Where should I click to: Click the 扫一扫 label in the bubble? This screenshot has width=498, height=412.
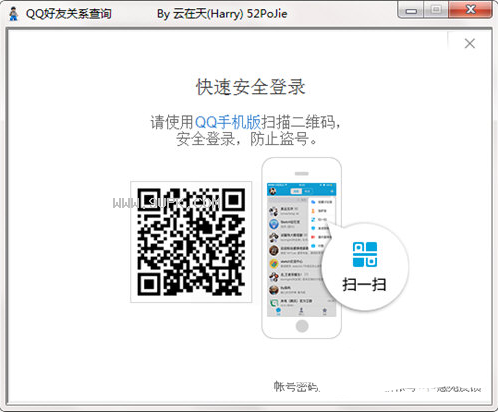(364, 285)
